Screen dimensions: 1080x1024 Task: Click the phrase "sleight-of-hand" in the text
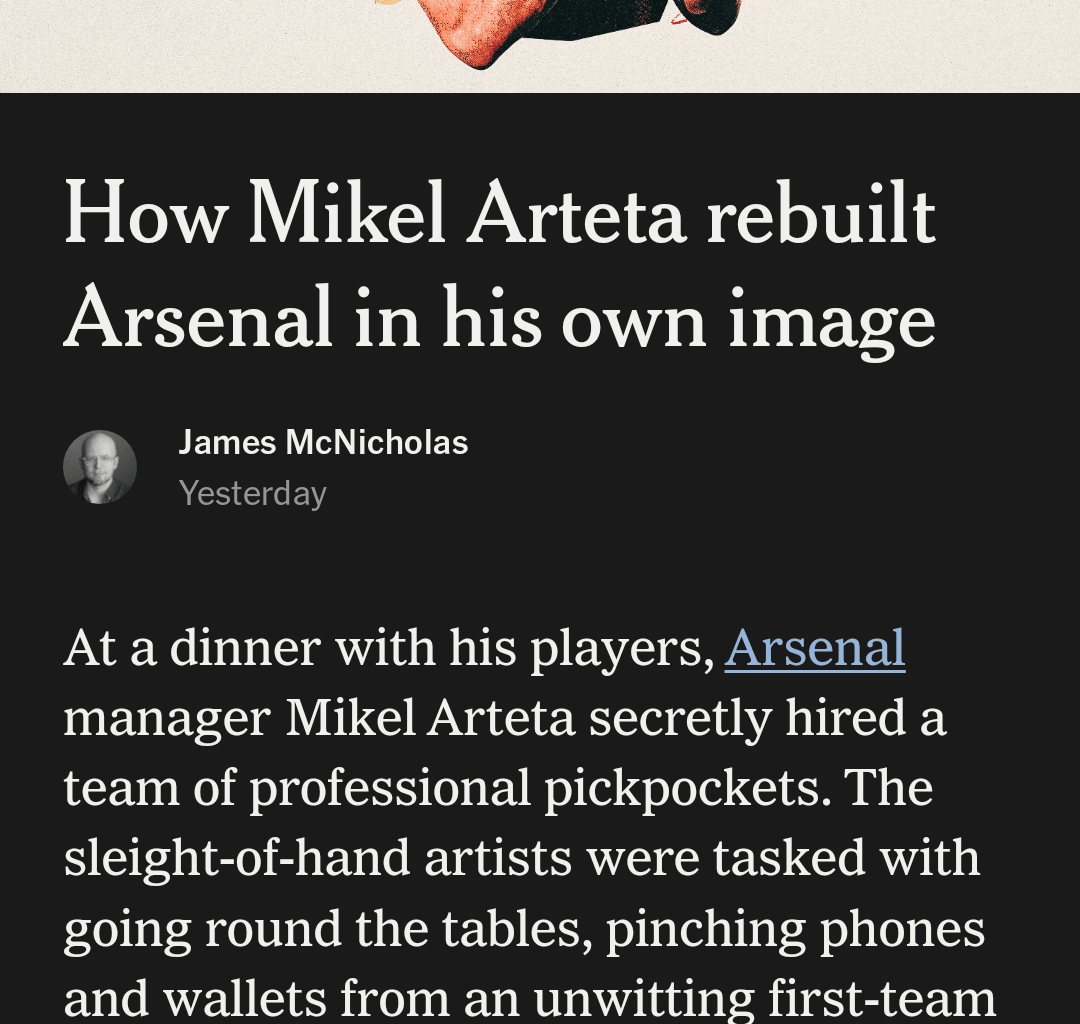pos(237,859)
